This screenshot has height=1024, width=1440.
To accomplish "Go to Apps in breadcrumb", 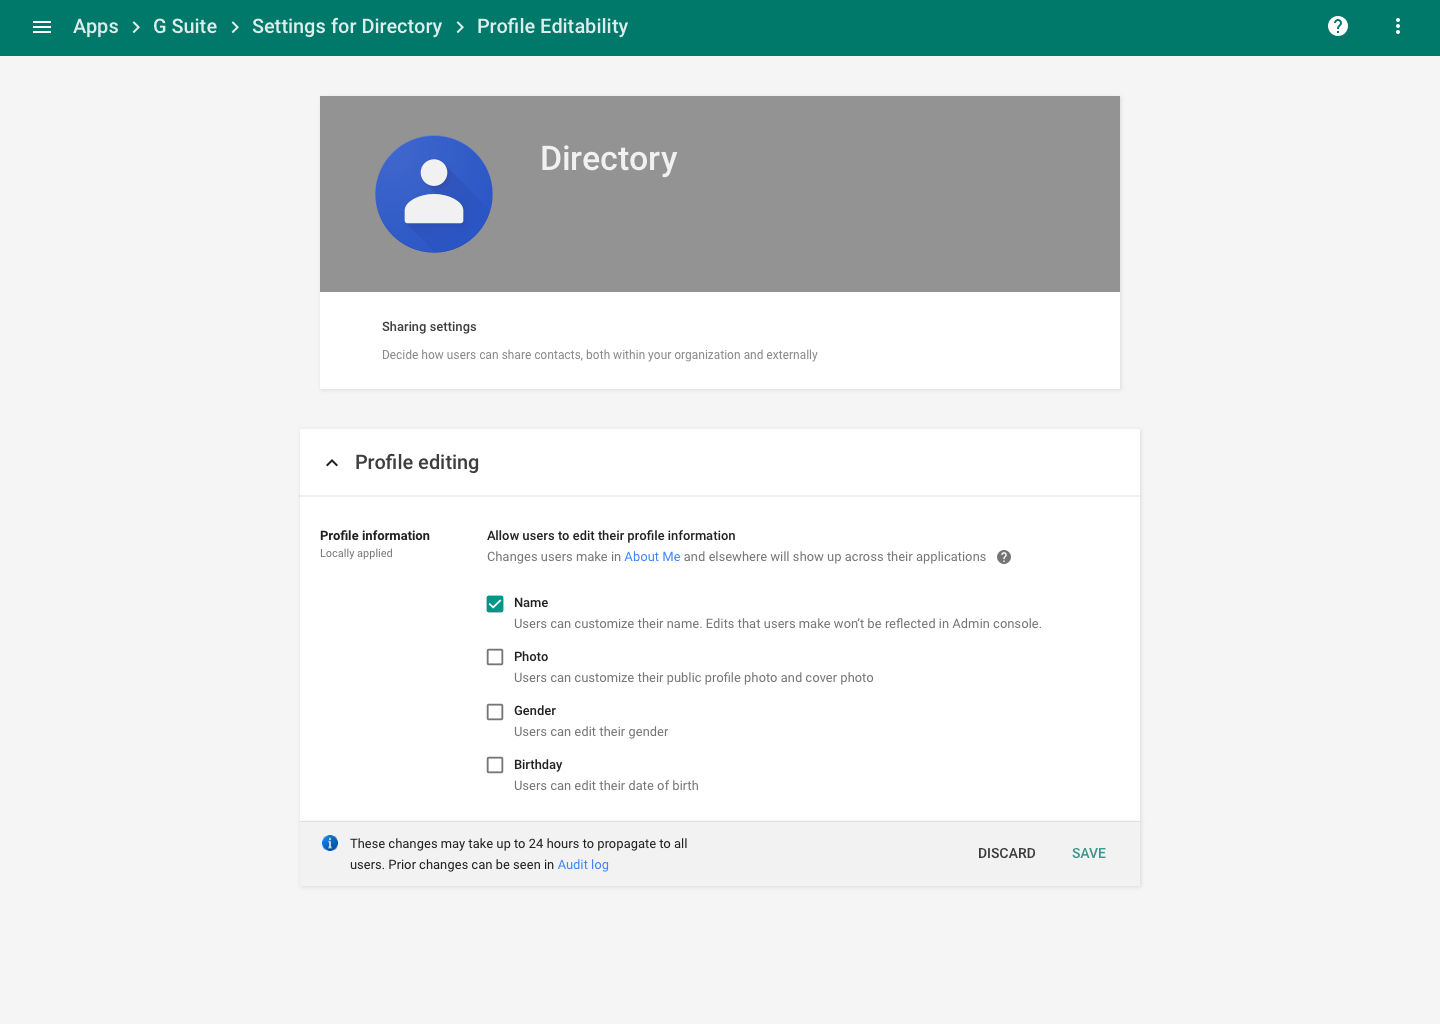I will tap(96, 27).
